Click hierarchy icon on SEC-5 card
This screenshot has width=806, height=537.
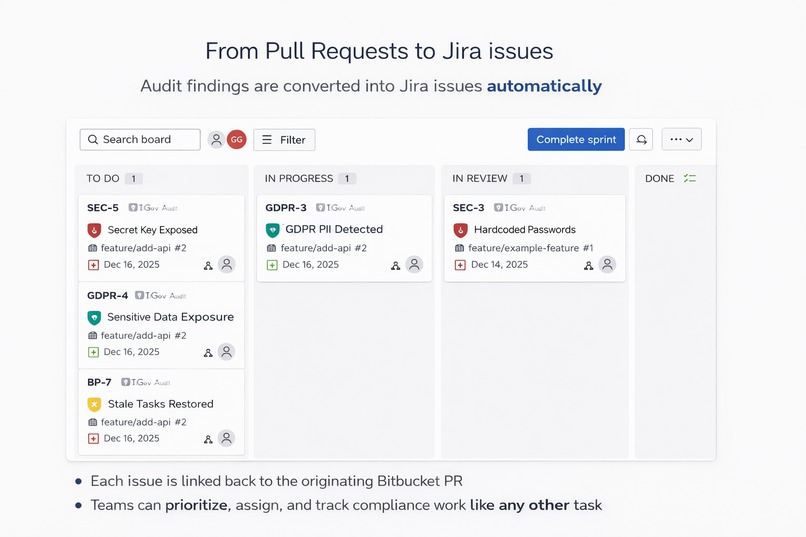[208, 266]
